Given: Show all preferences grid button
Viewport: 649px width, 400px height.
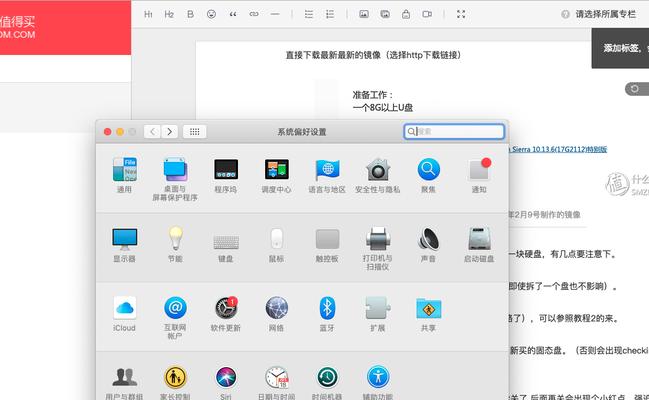Looking at the screenshot, I should (195, 132).
